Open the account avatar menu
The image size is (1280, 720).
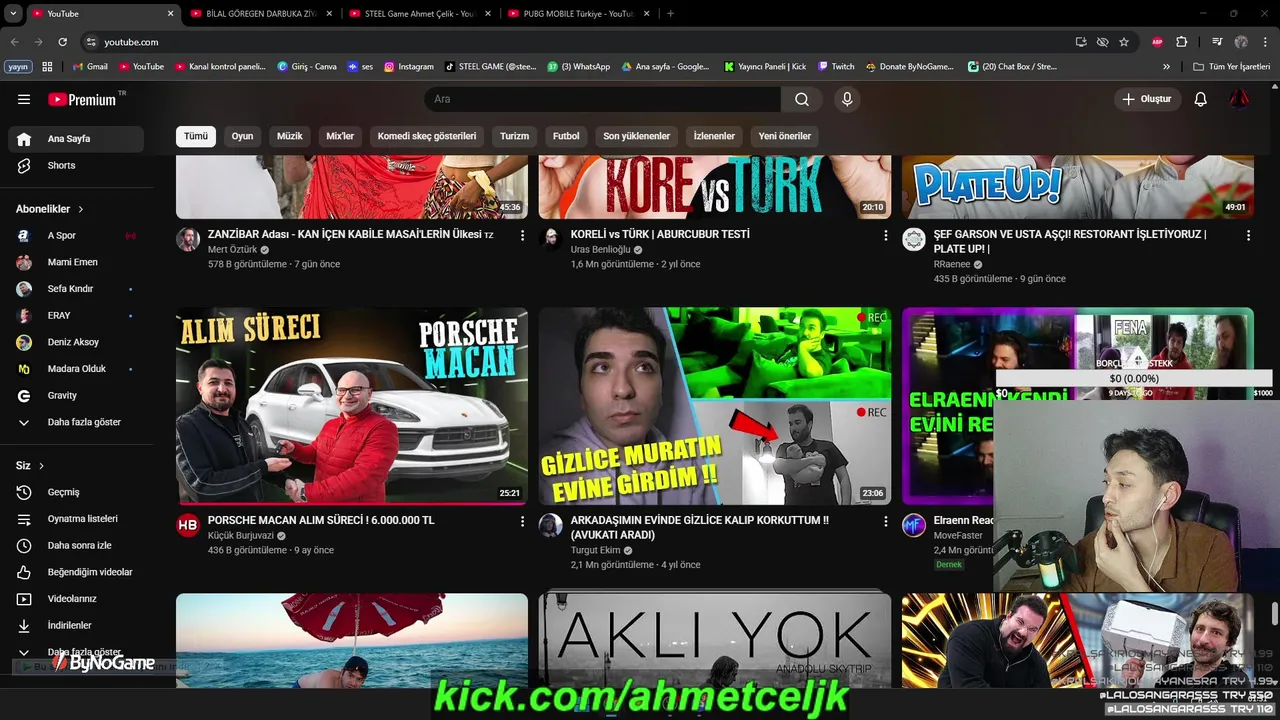[x=1239, y=99]
